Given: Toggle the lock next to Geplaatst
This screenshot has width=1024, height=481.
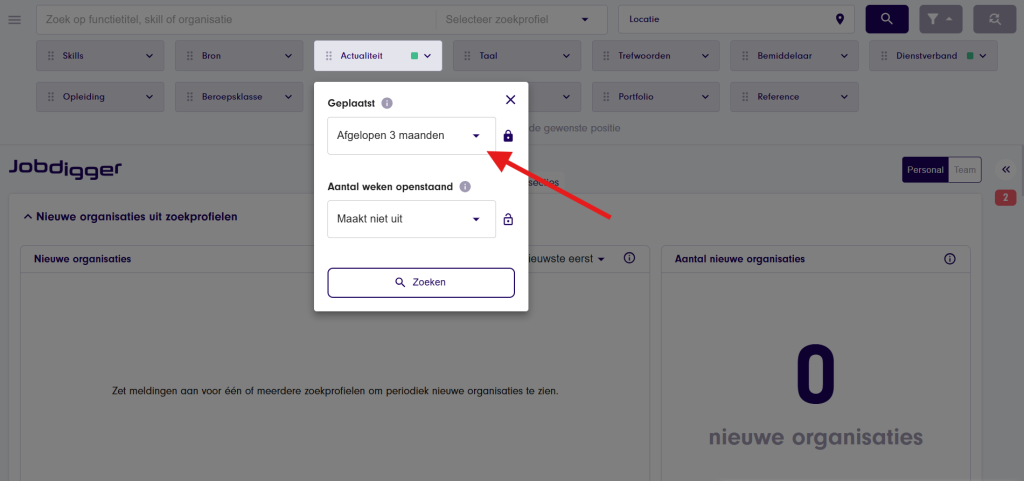Looking at the screenshot, I should [508, 136].
